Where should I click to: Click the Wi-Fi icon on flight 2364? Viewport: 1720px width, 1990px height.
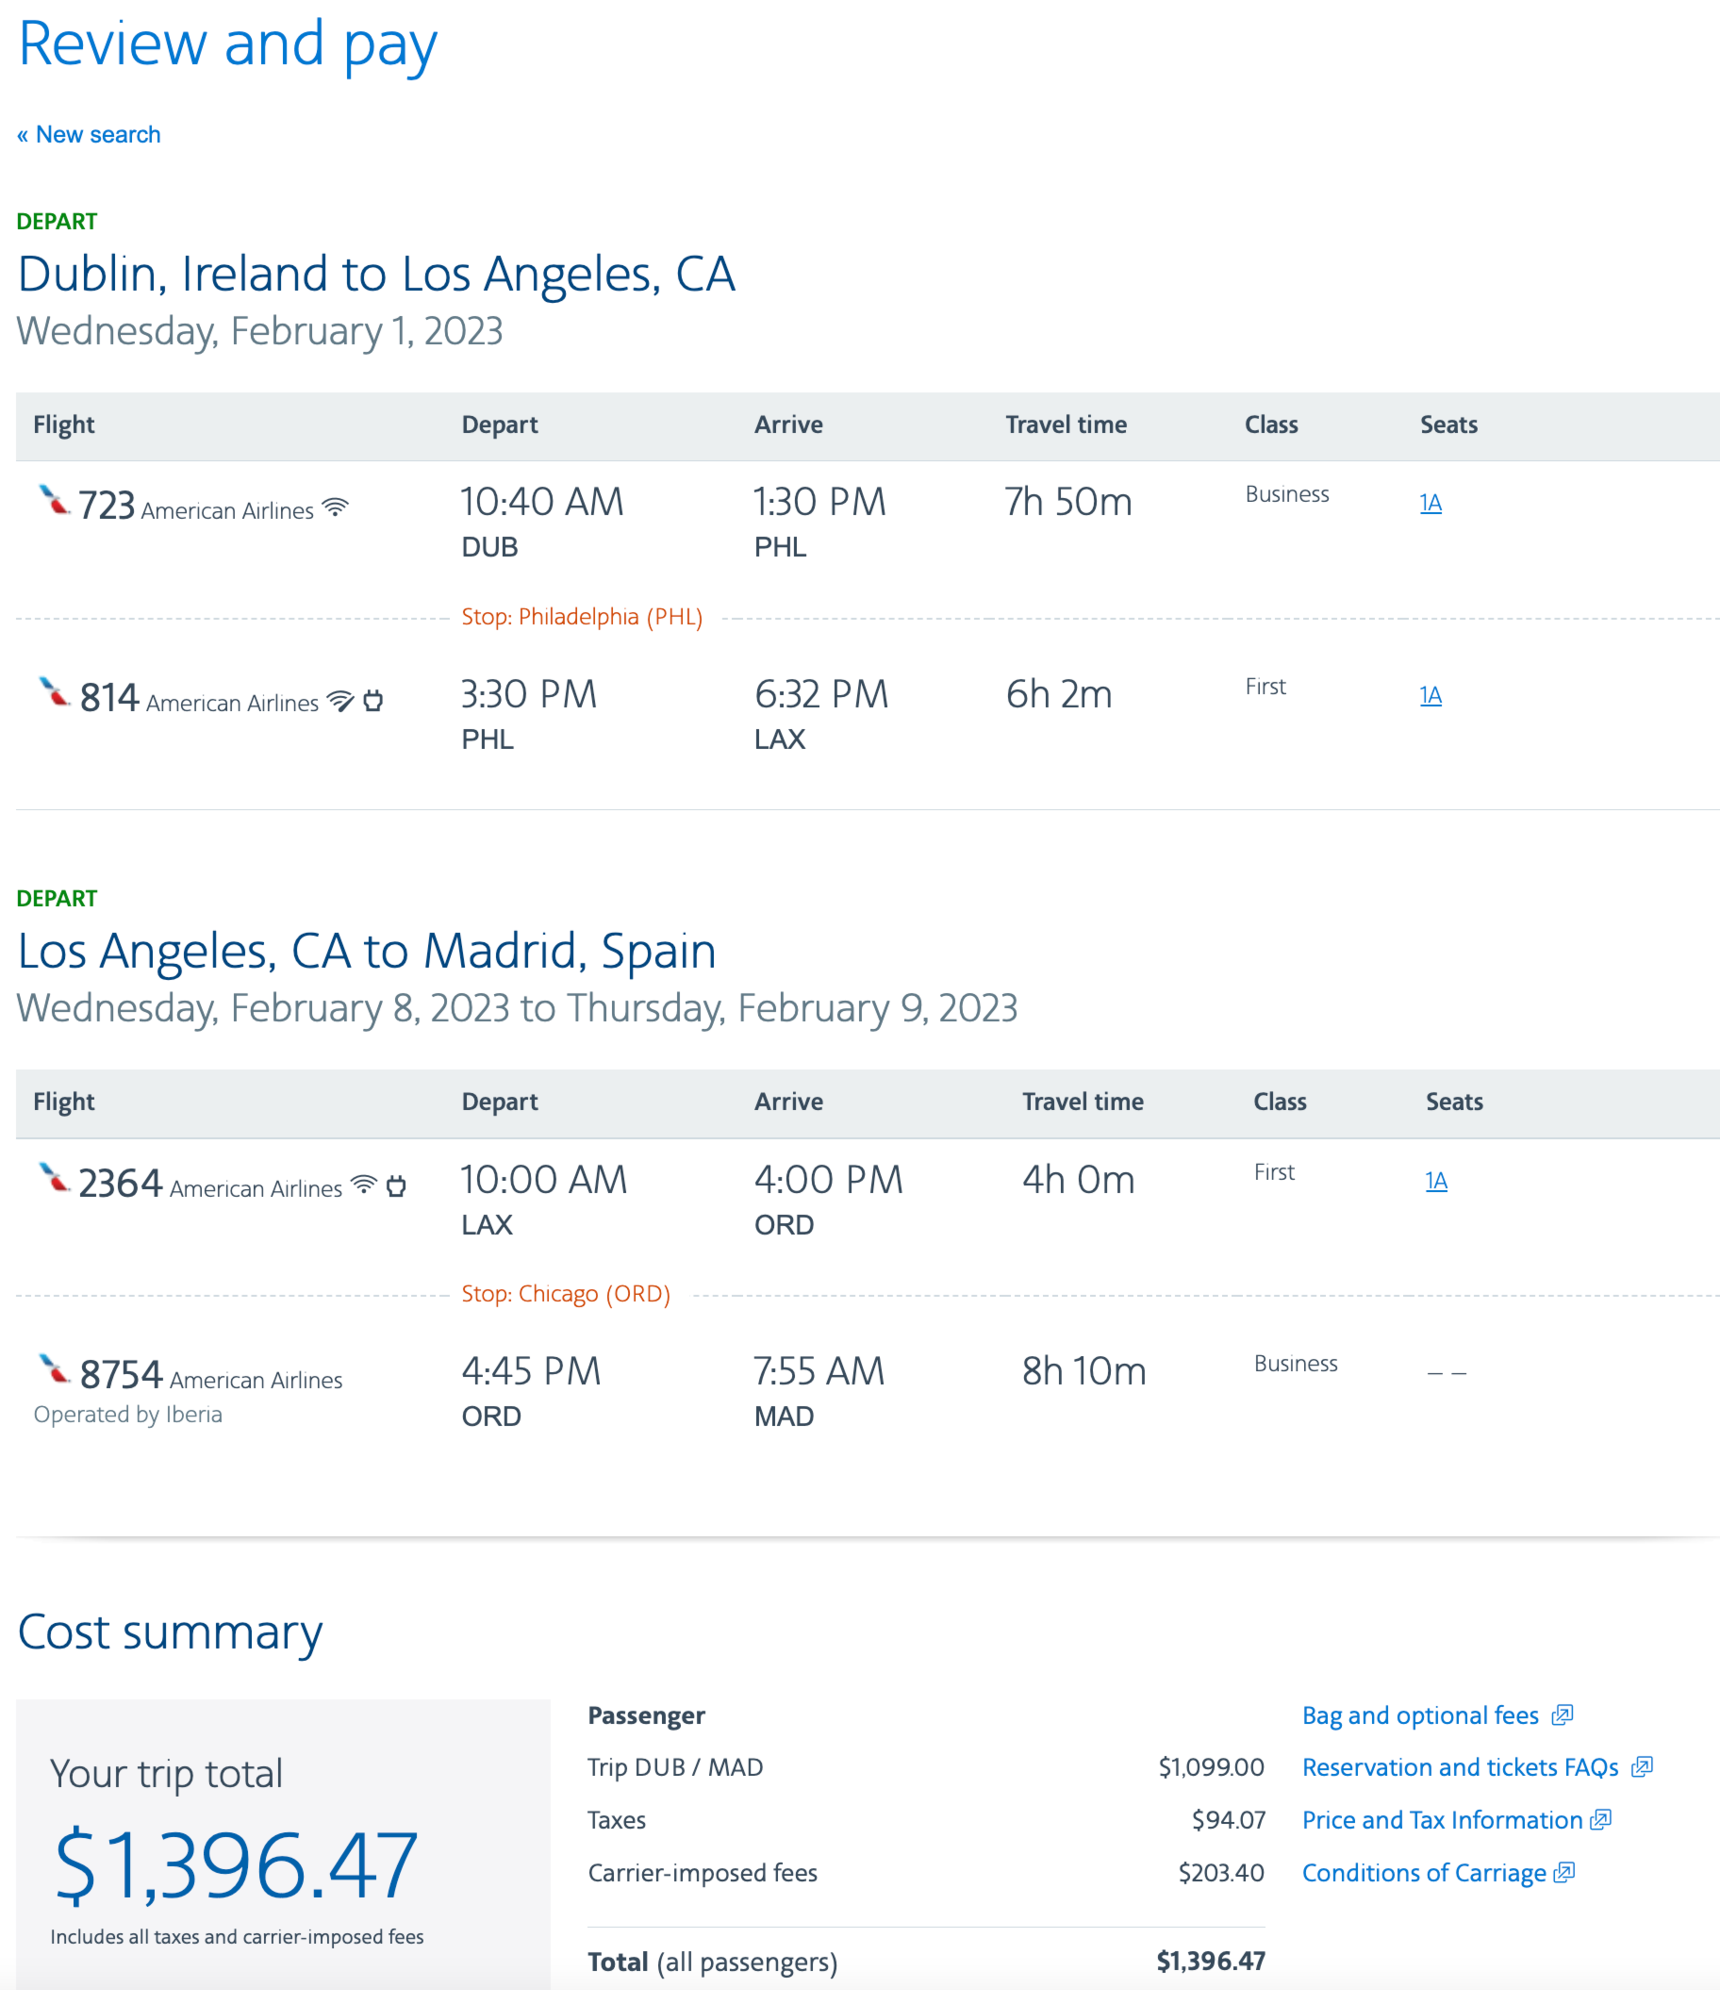point(365,1185)
